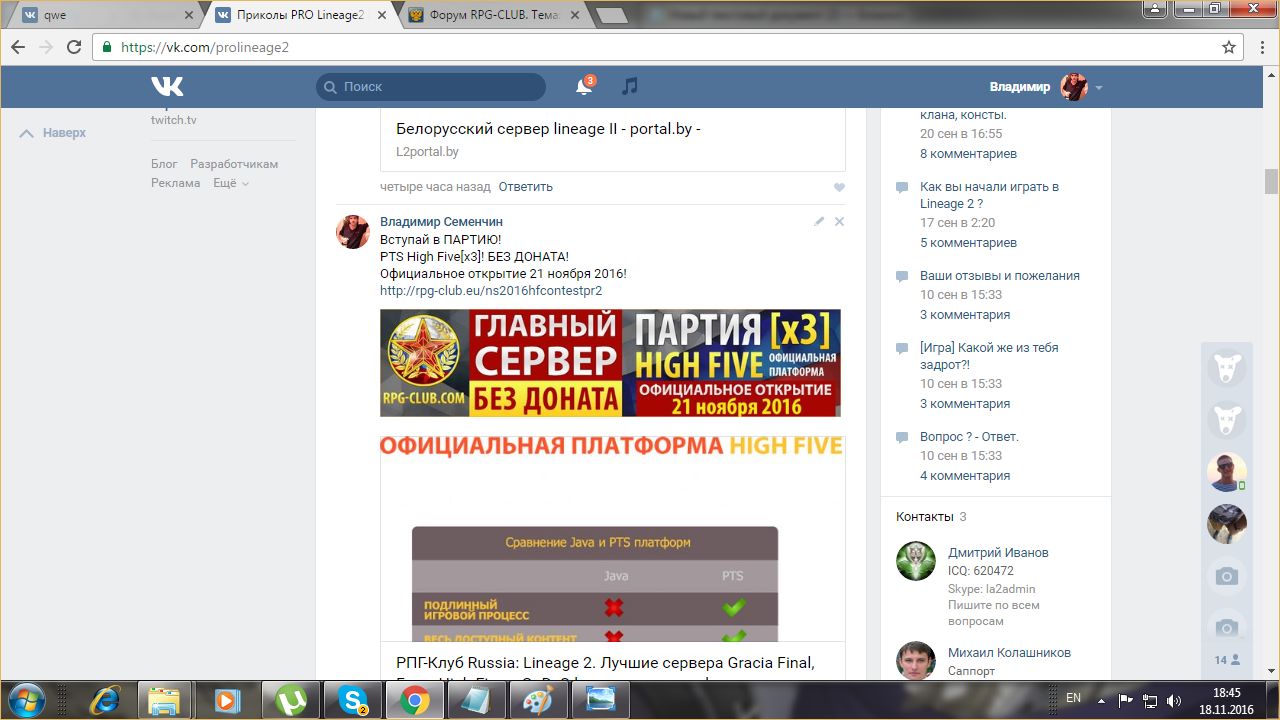Expand the Ещё footer dropdown
This screenshot has height=720, width=1280.
(231, 183)
